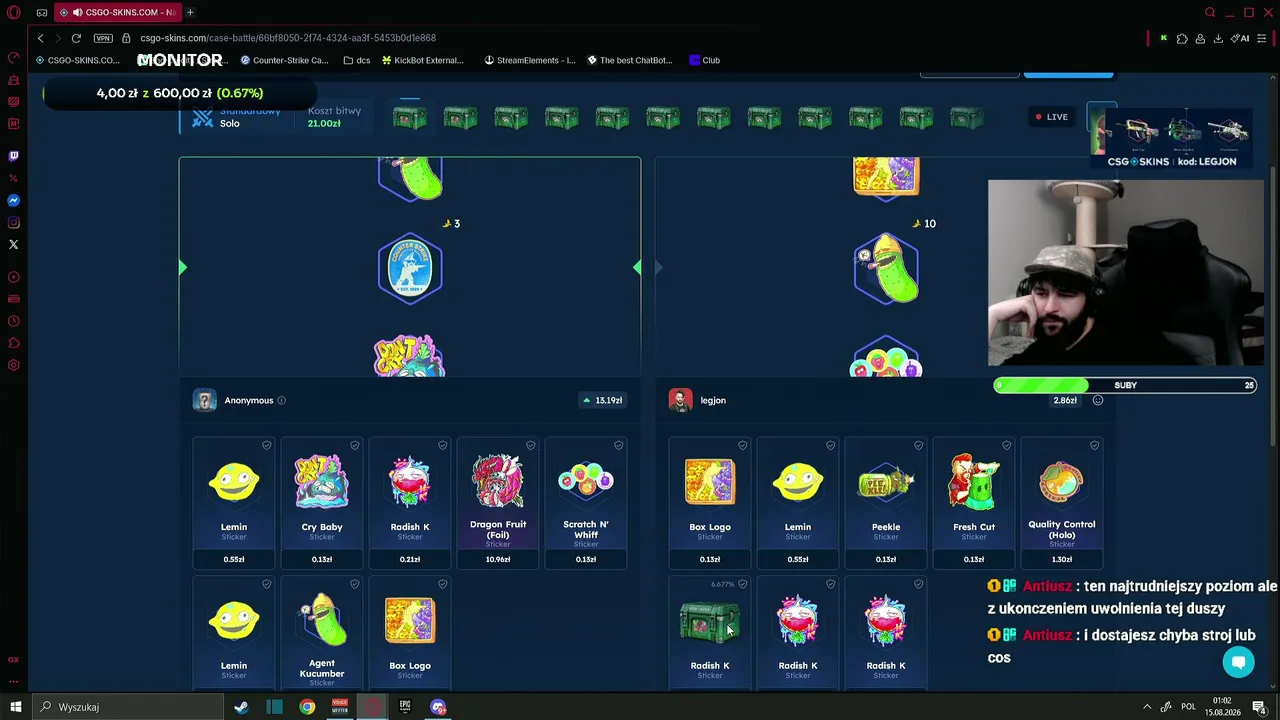1280x720 pixels.
Task: Open the sidebar three-dots setup menu
Action: pos(13,682)
